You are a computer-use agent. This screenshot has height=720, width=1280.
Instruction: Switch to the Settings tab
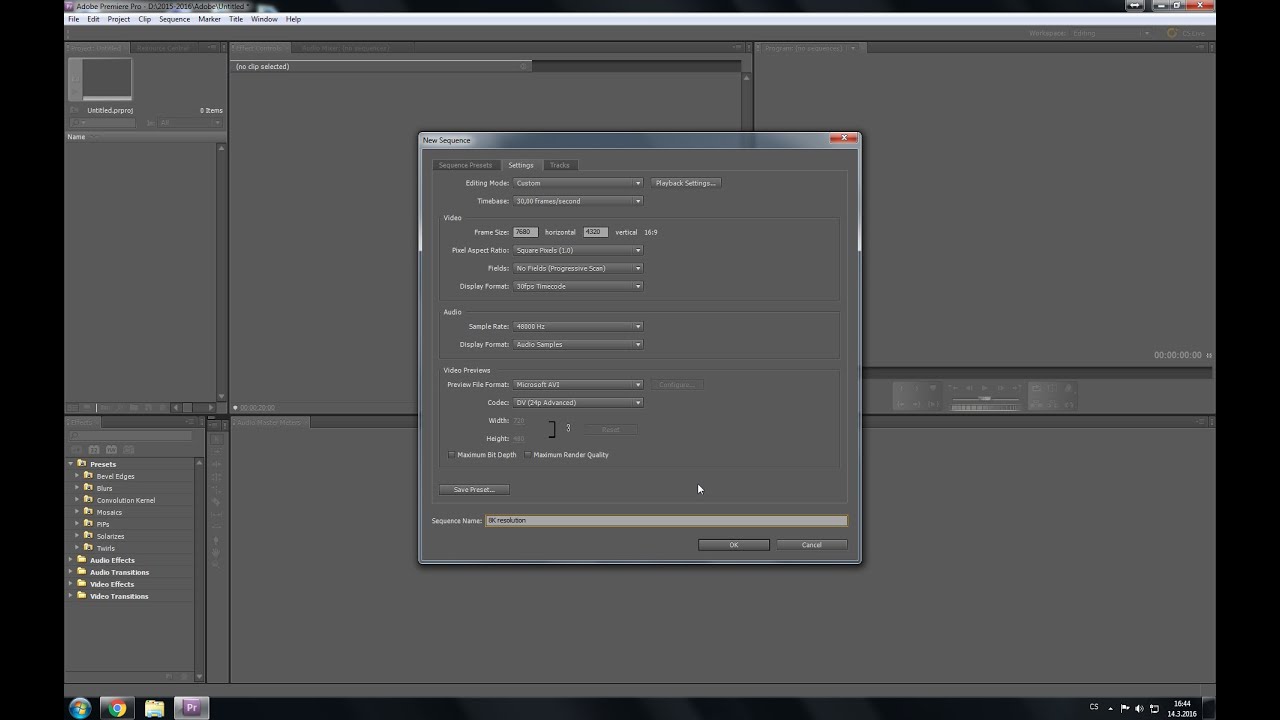click(521, 165)
